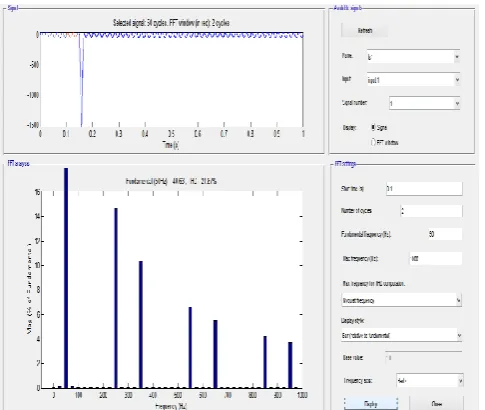
Task: Click the Fundamental THD title above FFT plot
Action: [171, 181]
